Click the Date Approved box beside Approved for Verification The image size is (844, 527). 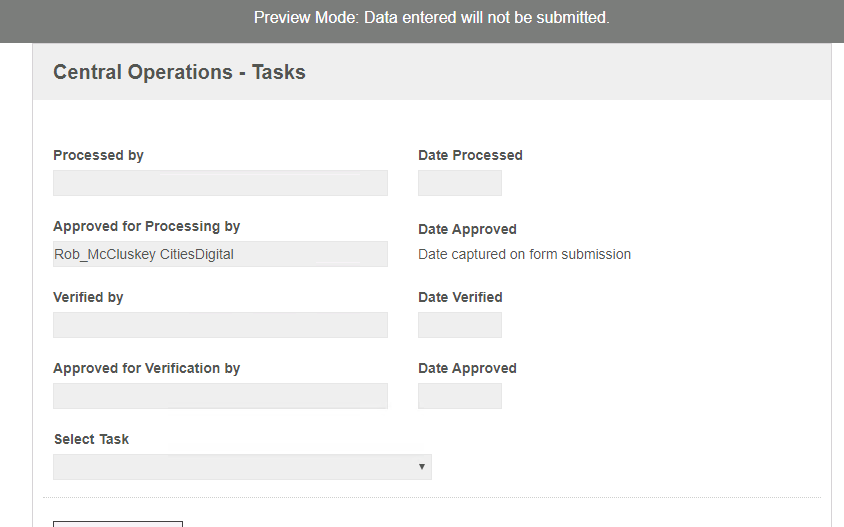click(459, 396)
